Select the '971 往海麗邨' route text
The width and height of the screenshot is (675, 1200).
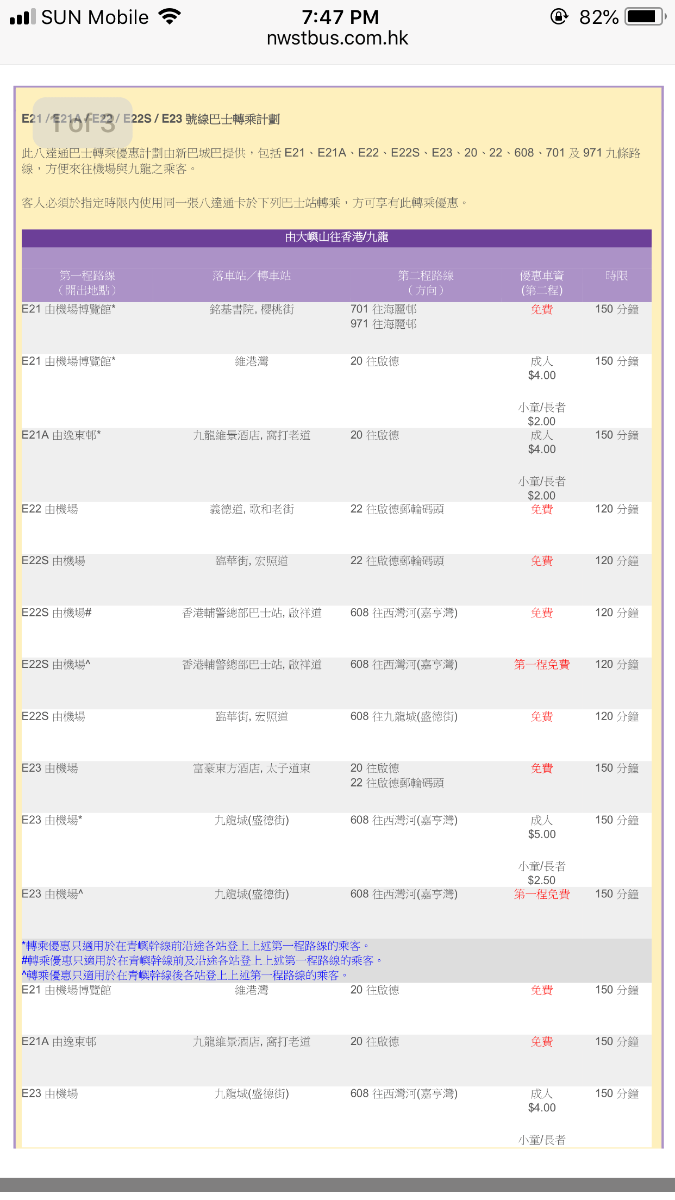click(384, 324)
